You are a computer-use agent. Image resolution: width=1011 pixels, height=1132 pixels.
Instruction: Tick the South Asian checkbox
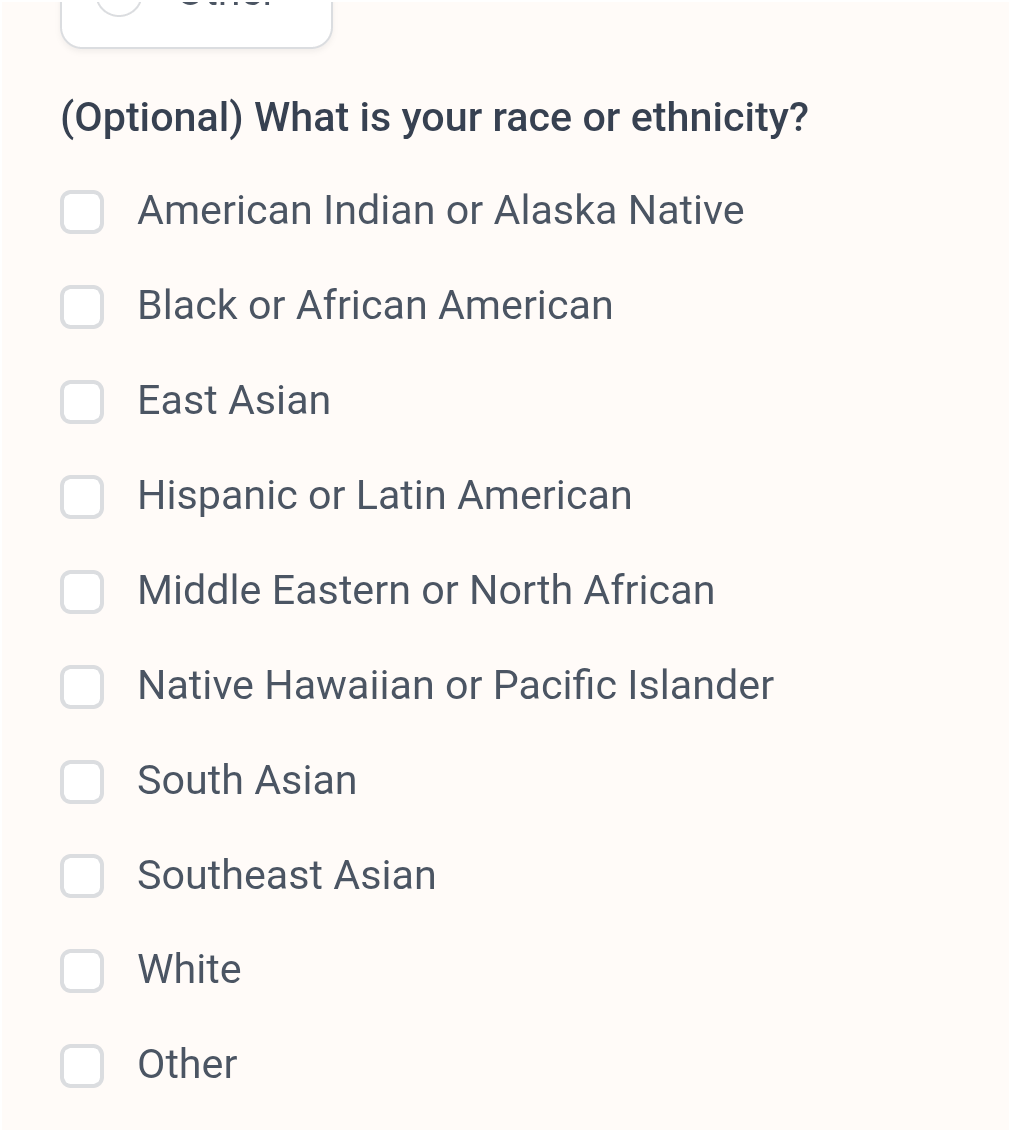pos(82,782)
